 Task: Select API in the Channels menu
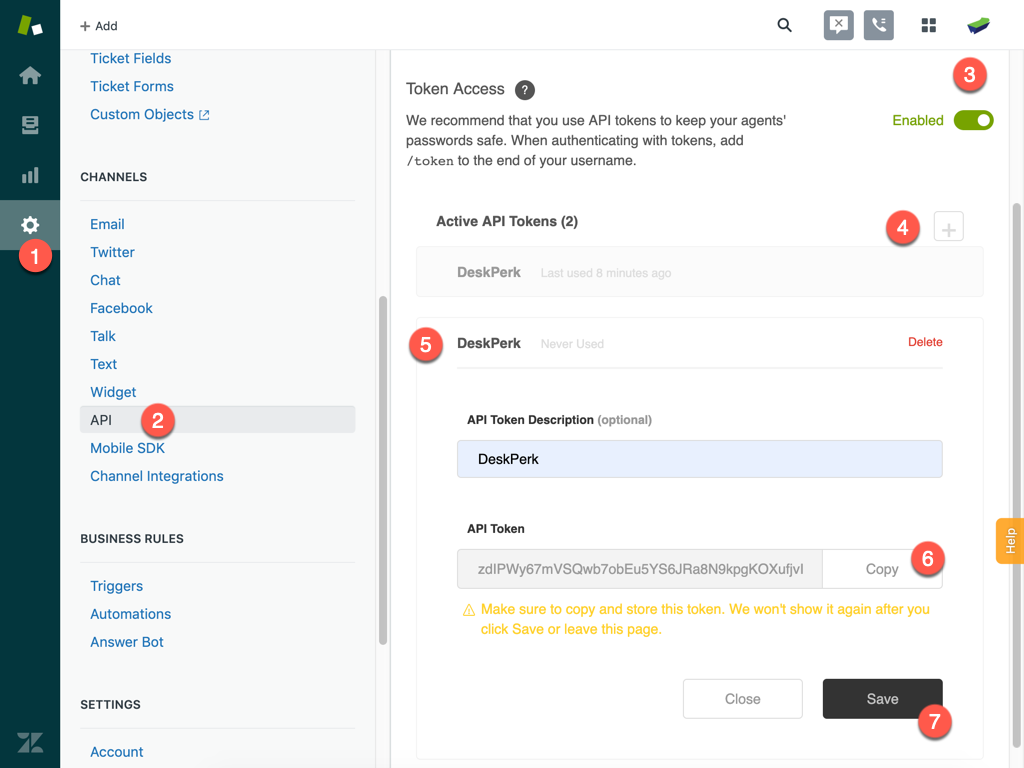tap(101, 420)
